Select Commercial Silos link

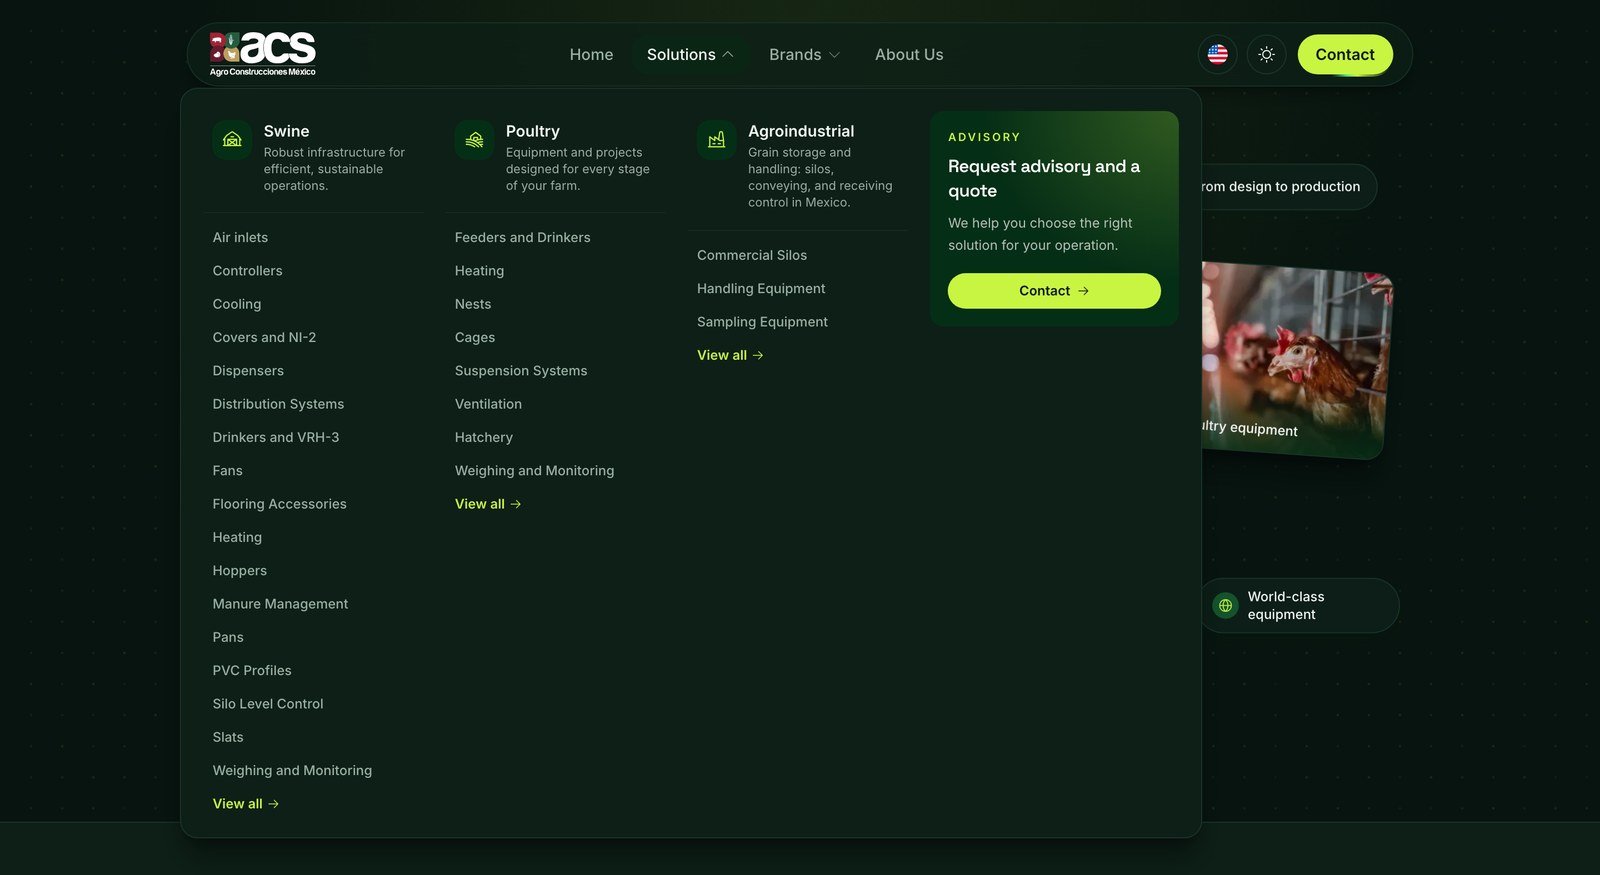pyautogui.click(x=752, y=256)
